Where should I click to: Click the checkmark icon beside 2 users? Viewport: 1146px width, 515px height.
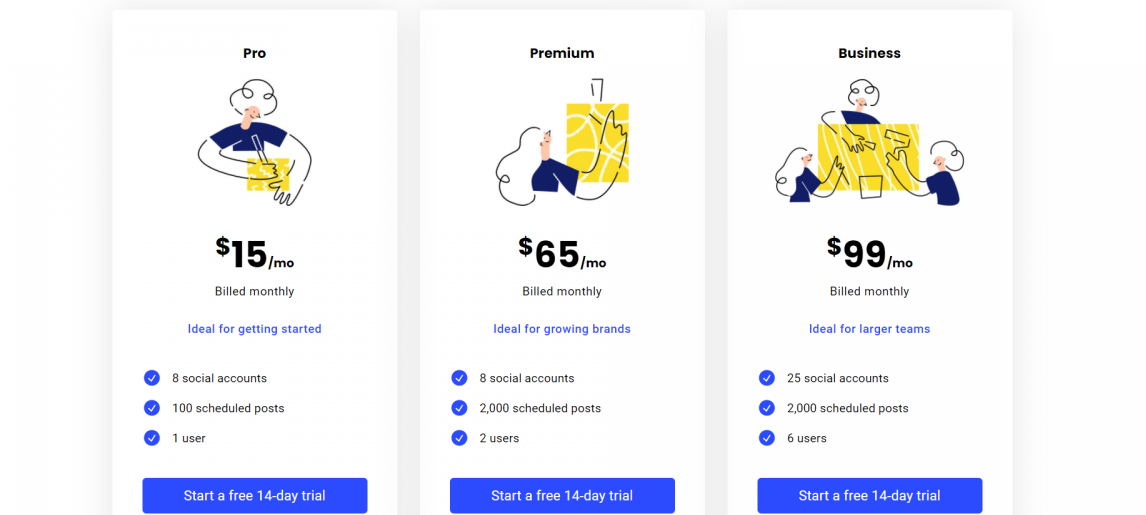(459, 438)
